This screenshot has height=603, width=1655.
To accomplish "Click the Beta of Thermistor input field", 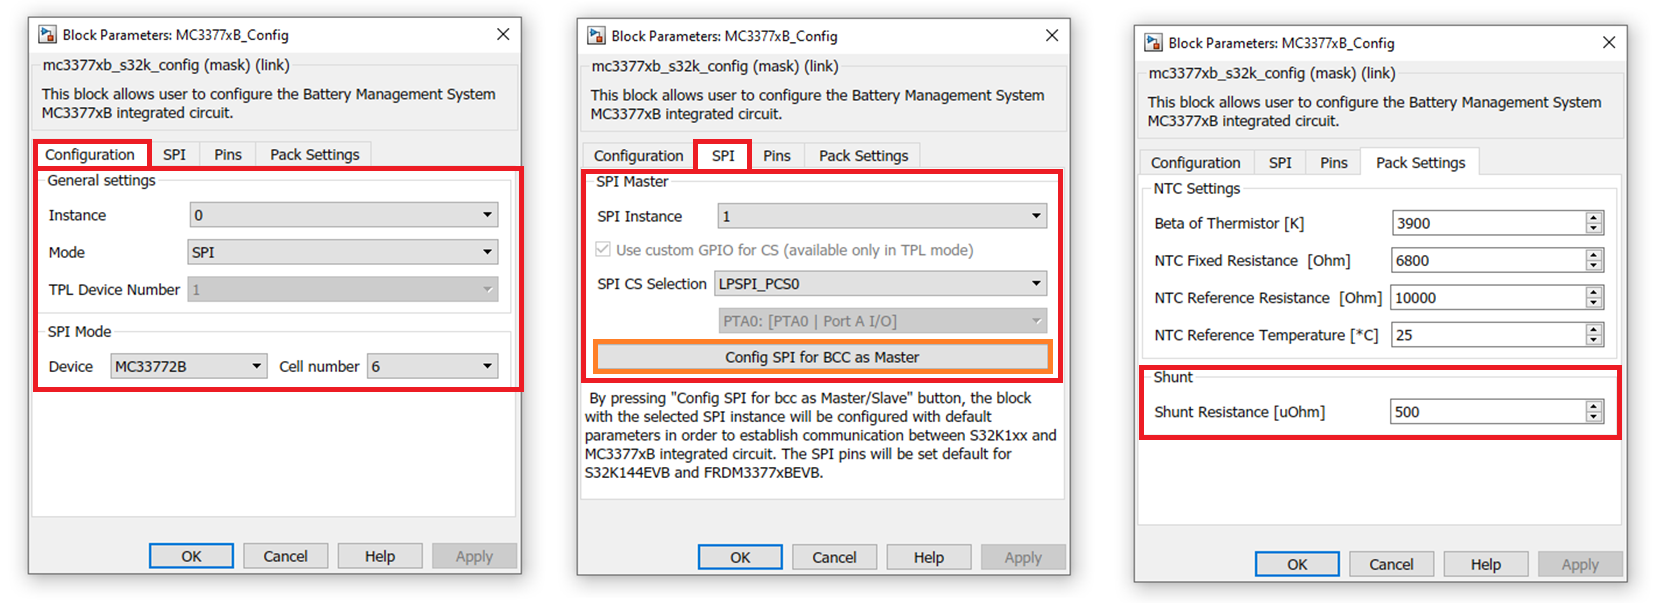I will pyautogui.click(x=1487, y=223).
